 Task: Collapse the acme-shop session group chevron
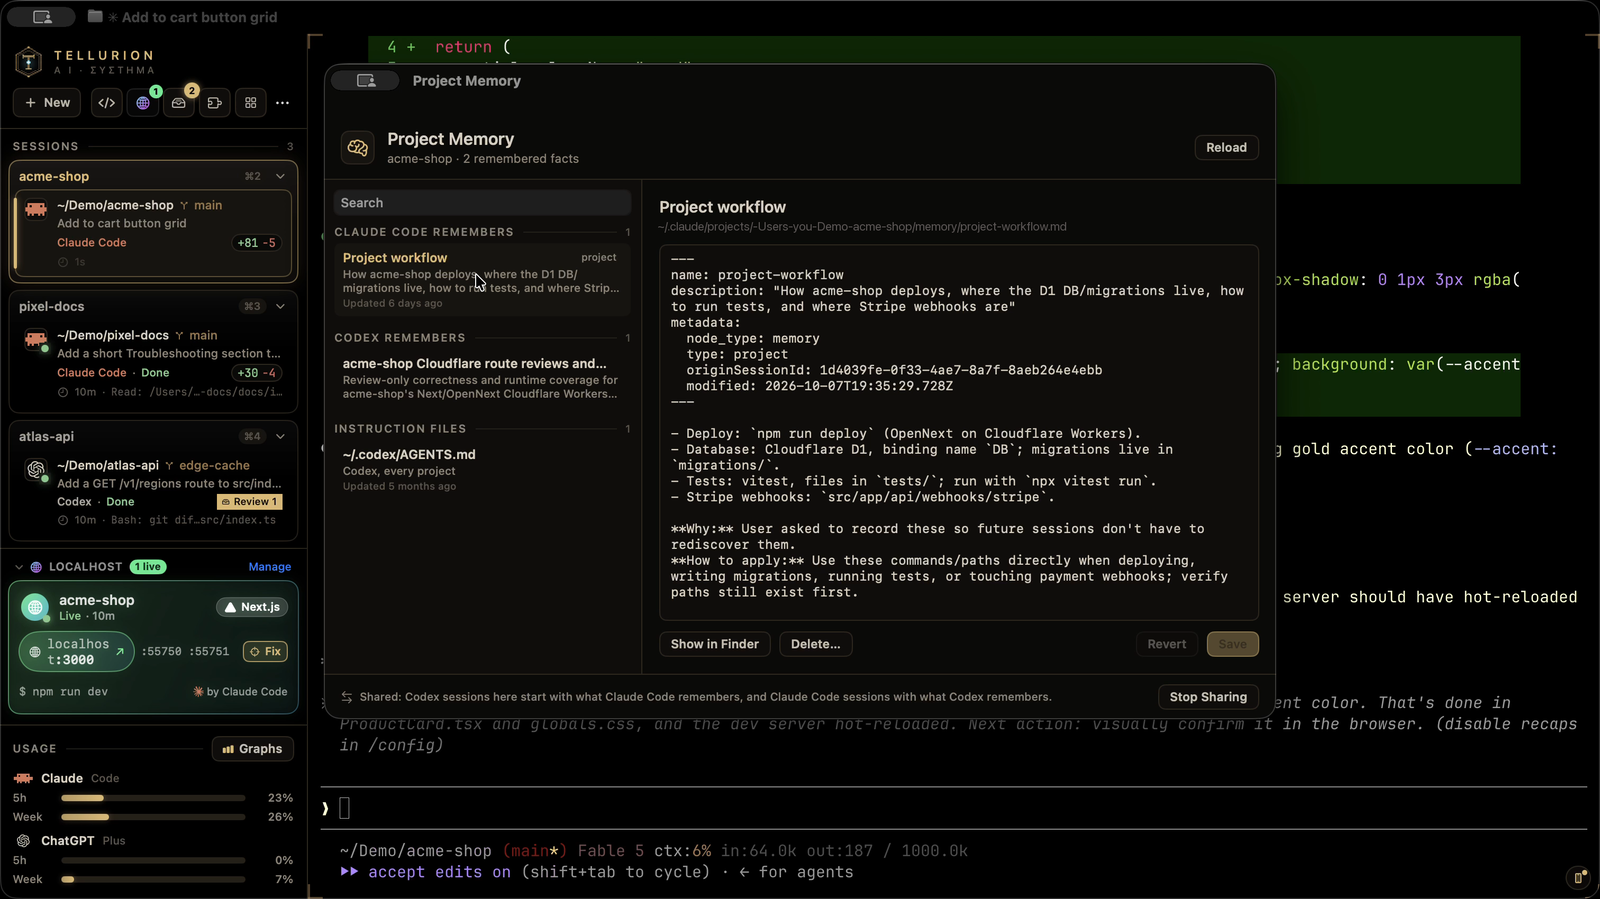[280, 176]
